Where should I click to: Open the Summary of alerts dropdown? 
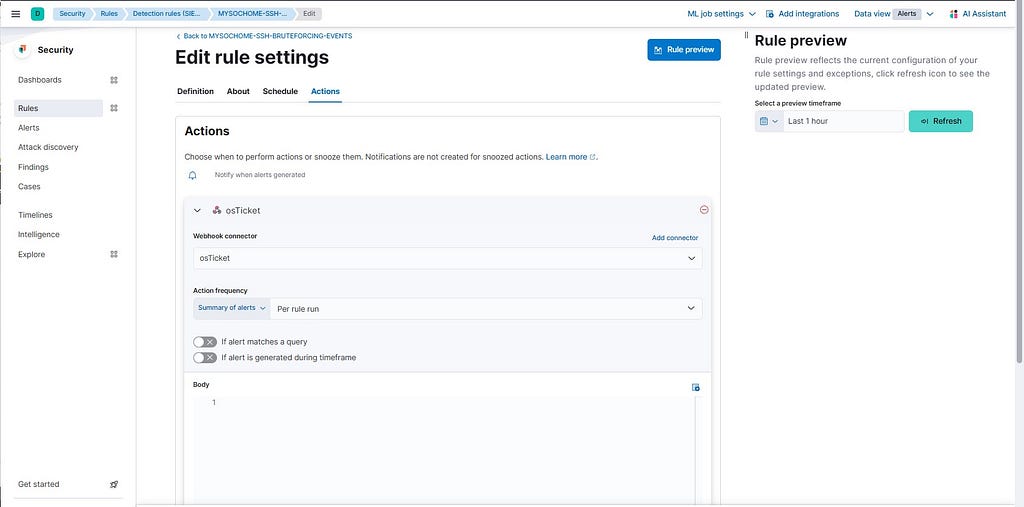click(232, 308)
